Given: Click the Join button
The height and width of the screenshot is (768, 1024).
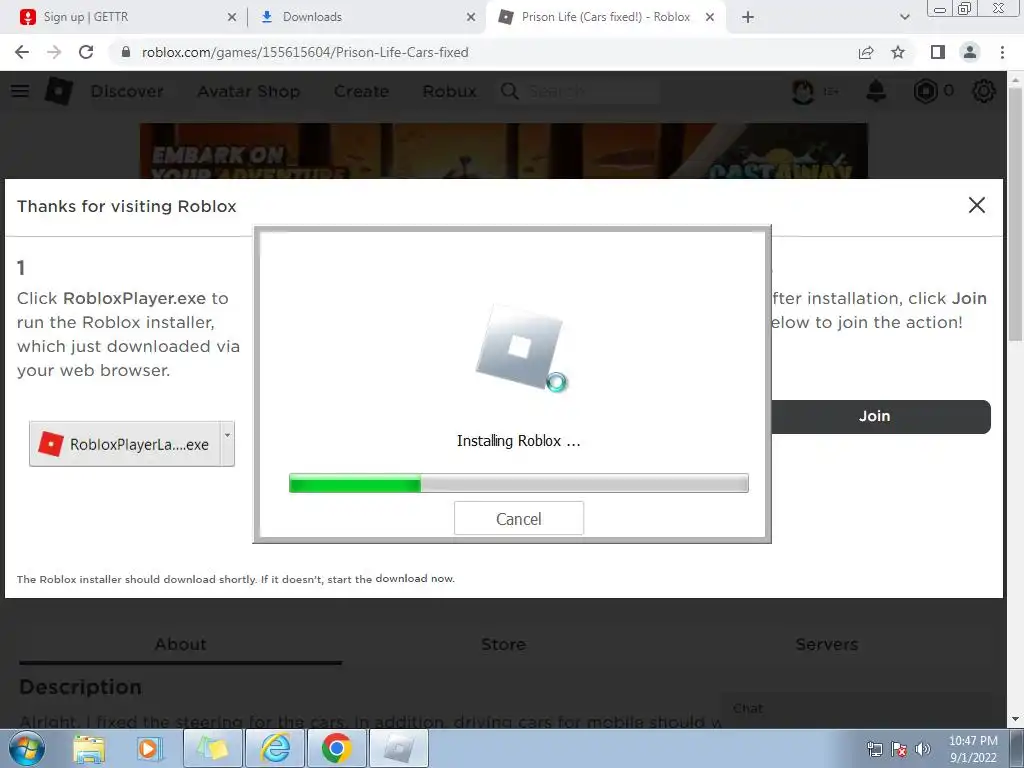Looking at the screenshot, I should (x=880, y=416).
